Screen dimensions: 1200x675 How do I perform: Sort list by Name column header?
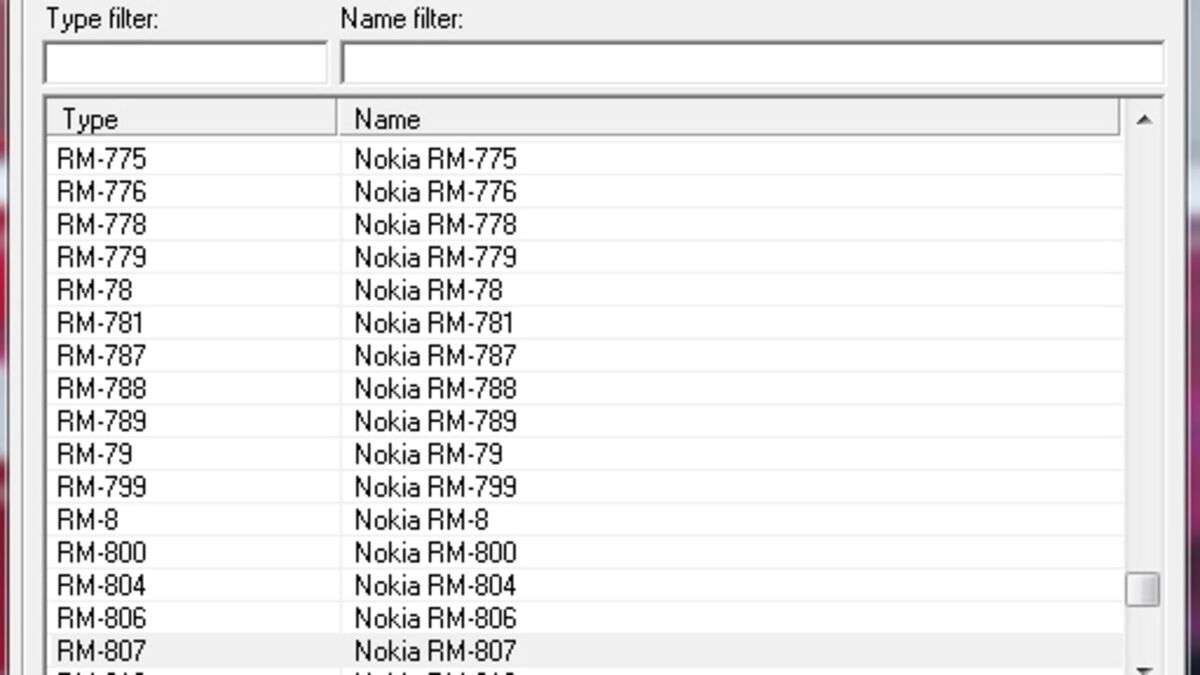[x=728, y=119]
